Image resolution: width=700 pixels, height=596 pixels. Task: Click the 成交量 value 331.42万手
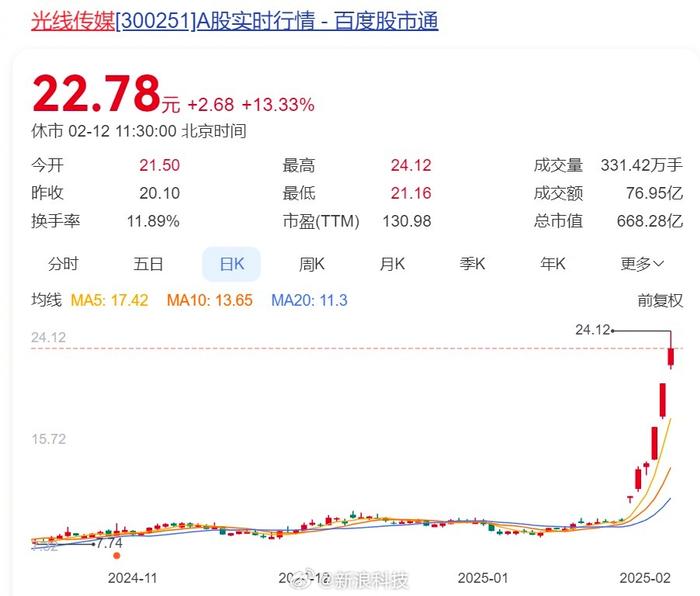coord(642,165)
